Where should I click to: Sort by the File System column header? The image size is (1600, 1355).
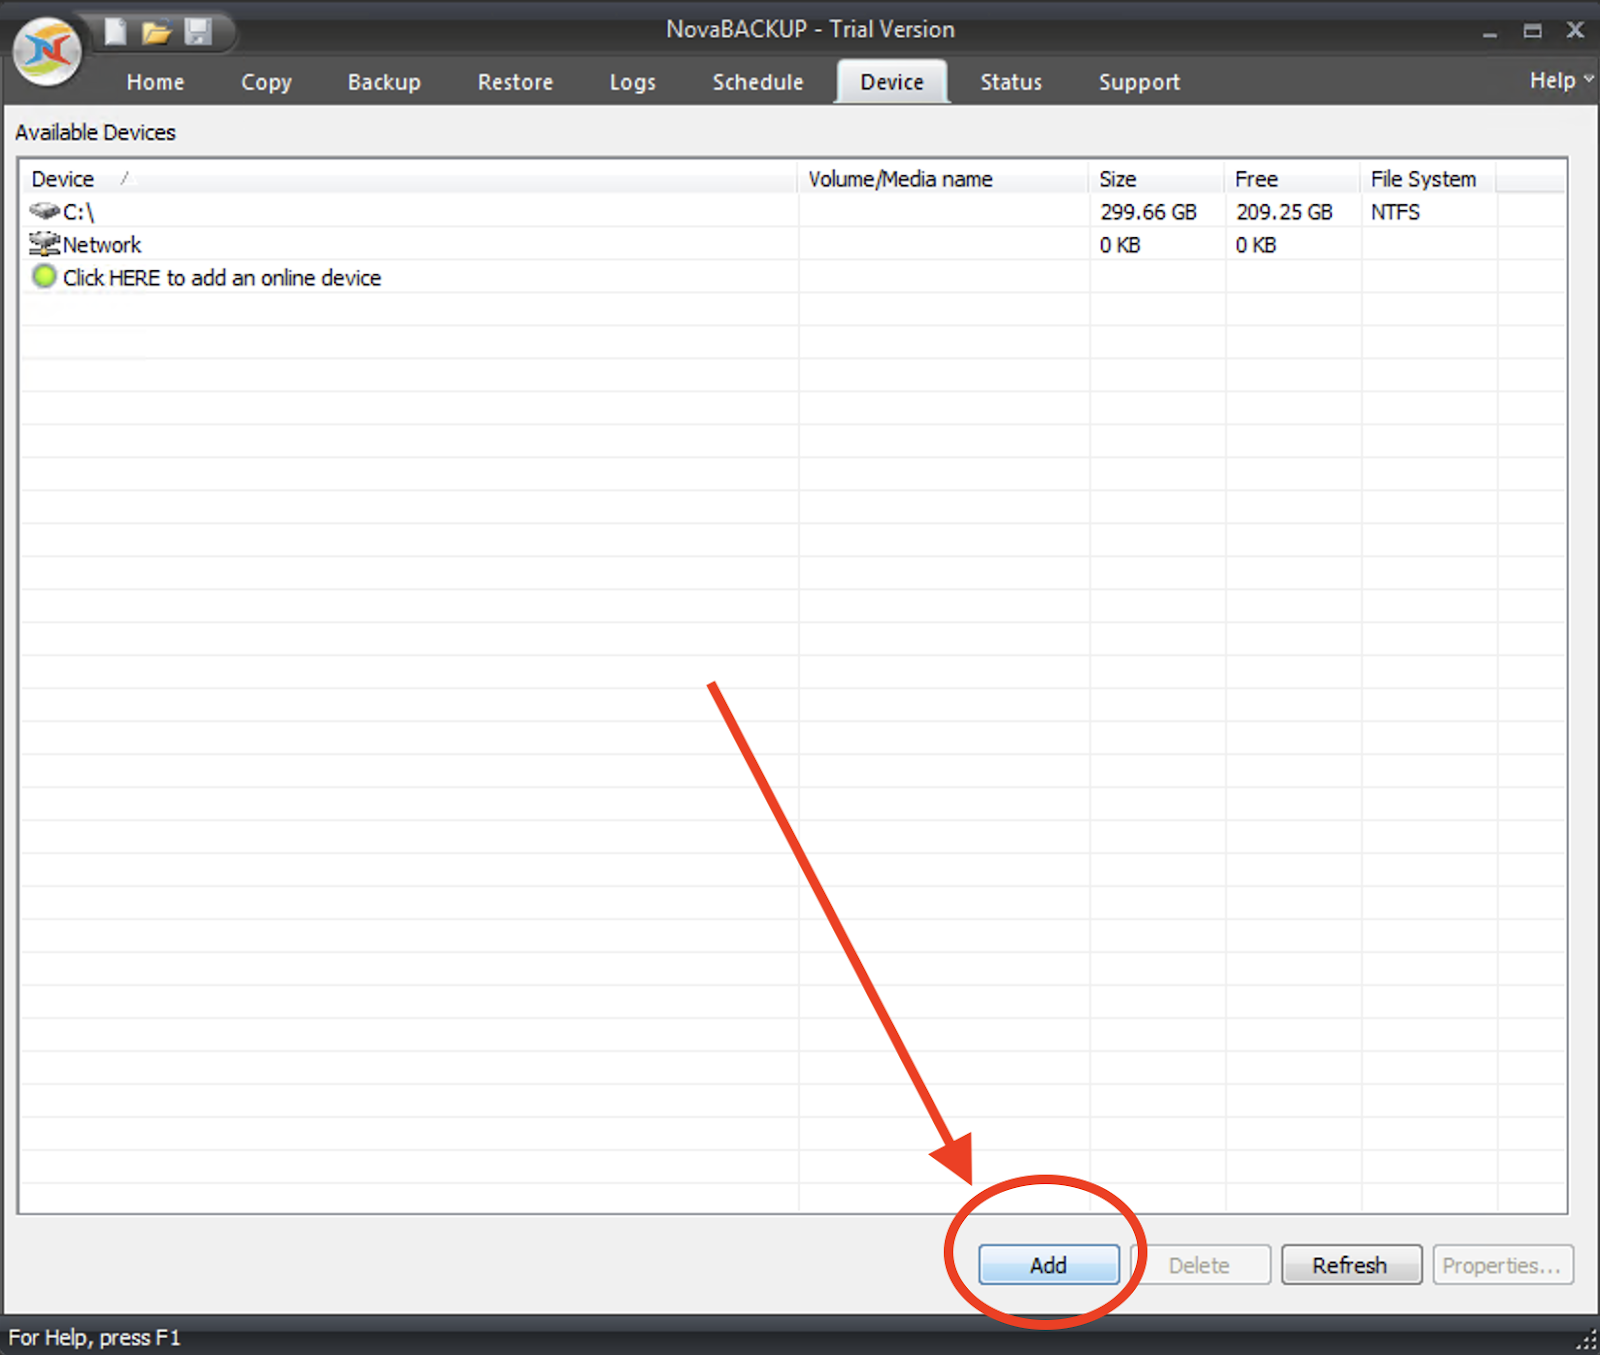[x=1429, y=179]
